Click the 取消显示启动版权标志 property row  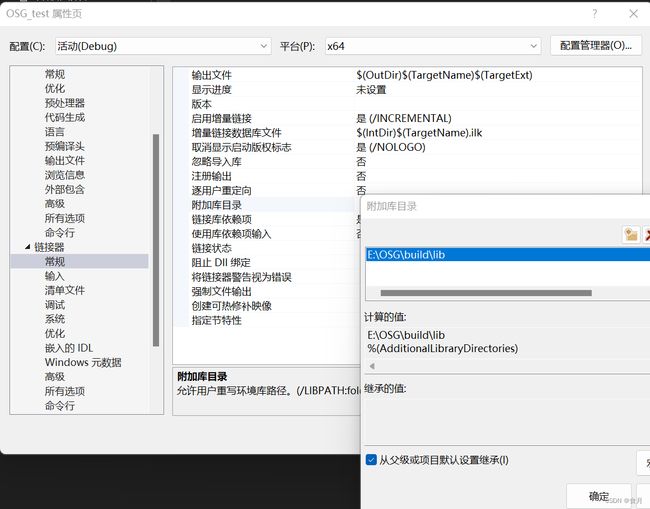pos(415,147)
